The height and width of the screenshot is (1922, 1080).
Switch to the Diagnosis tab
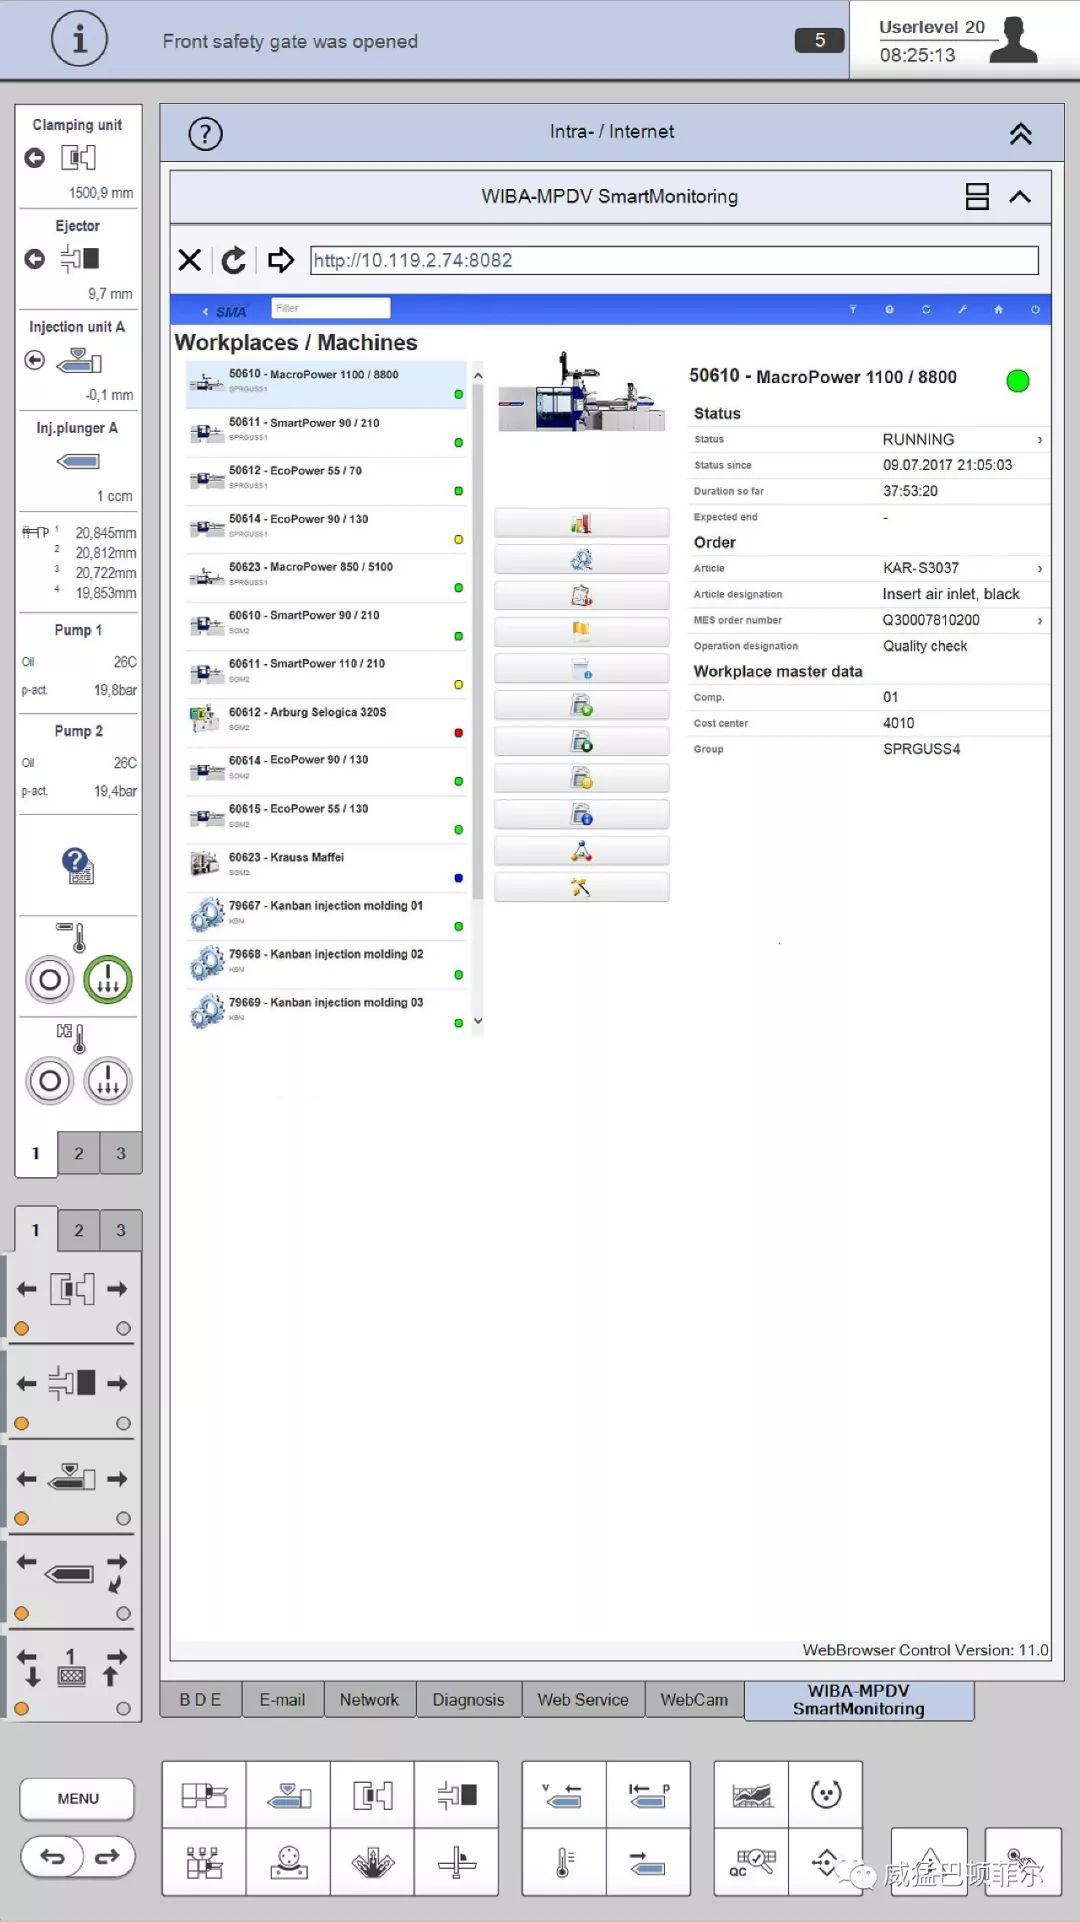pos(468,1700)
